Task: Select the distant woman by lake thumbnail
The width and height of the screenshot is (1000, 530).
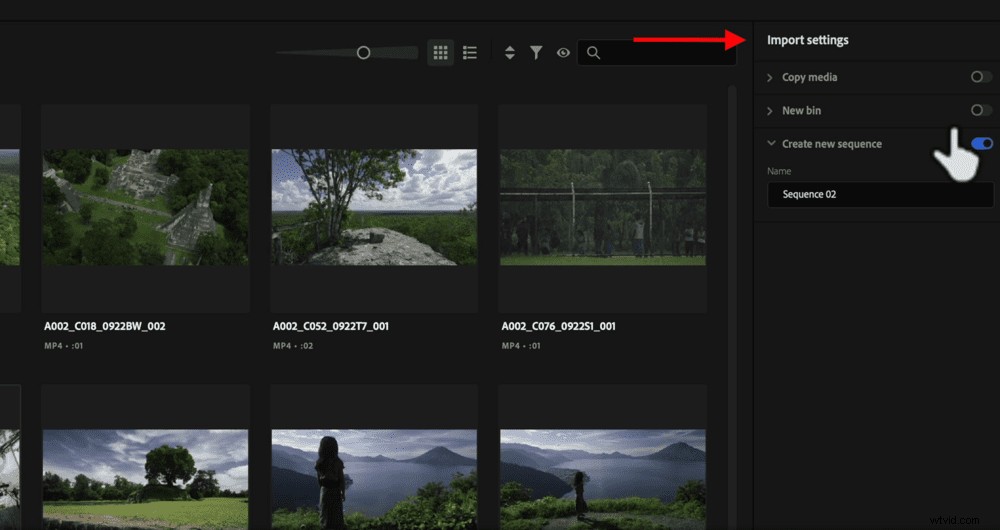Action: (603, 480)
